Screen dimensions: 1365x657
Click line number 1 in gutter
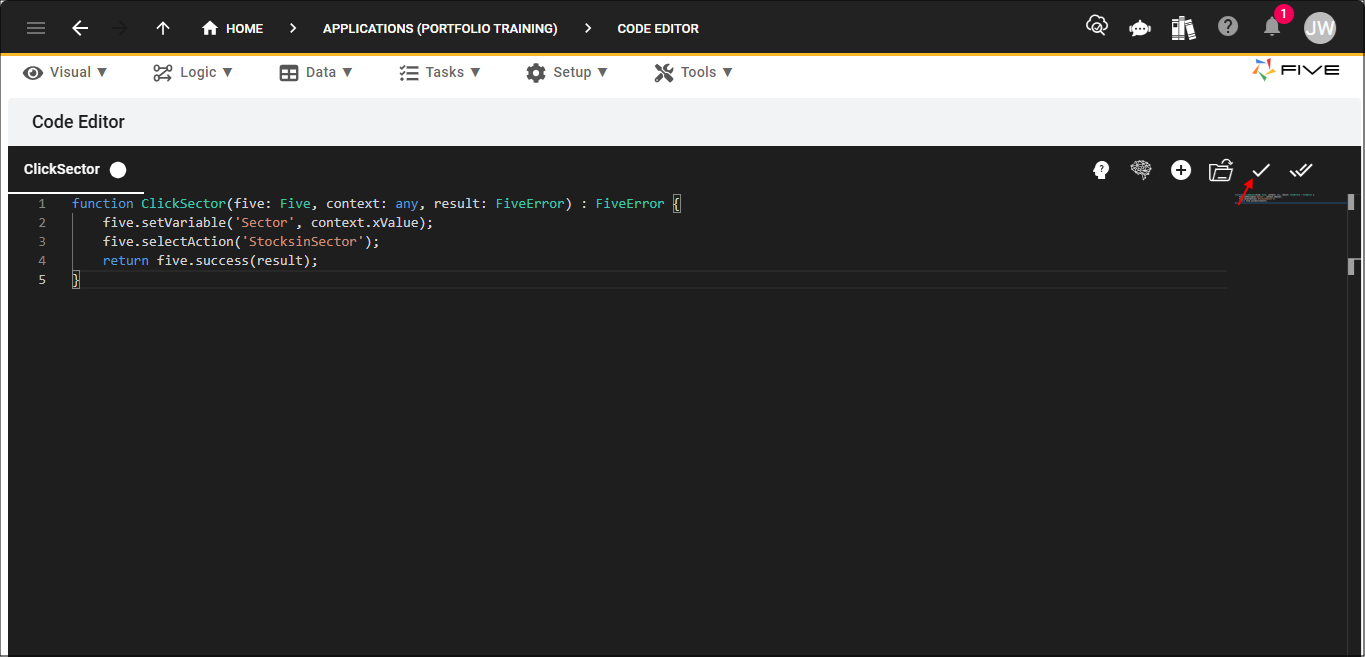click(42, 203)
